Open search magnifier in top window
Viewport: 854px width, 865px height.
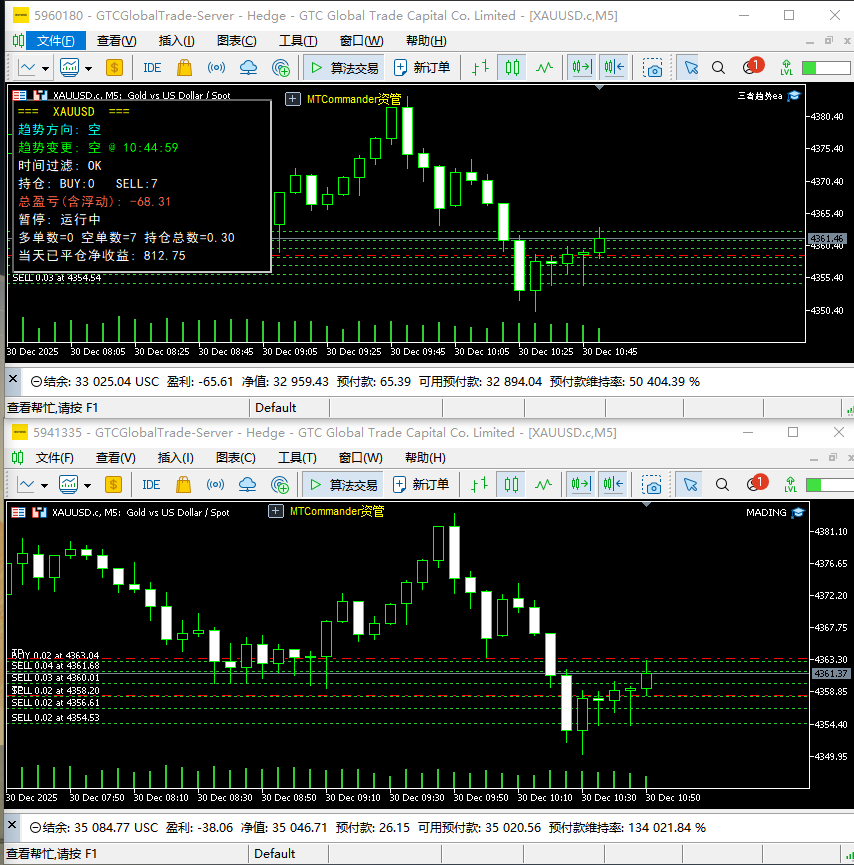pos(718,68)
